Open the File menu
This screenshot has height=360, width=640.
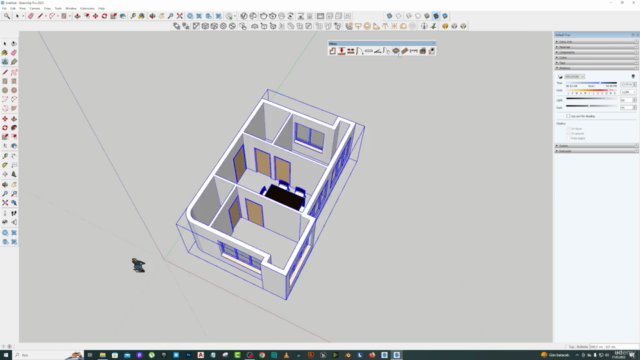coord(4,8)
